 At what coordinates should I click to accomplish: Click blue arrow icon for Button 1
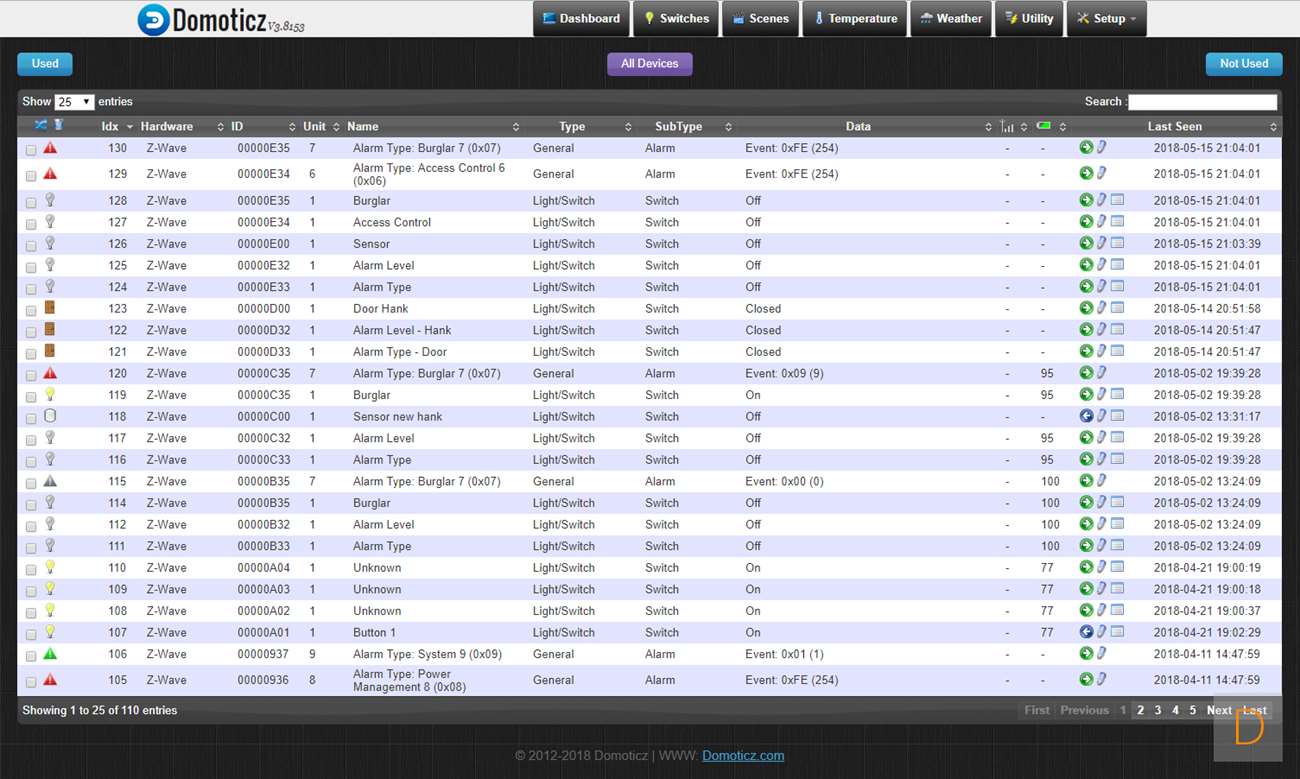tap(1086, 632)
